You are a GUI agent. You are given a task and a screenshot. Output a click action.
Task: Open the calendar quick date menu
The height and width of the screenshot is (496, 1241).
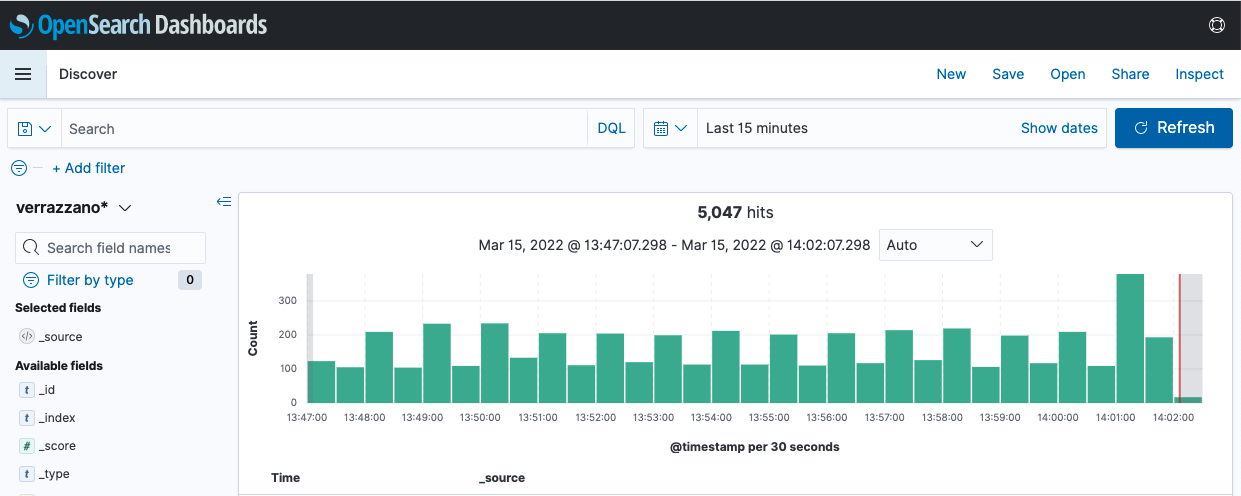(670, 128)
